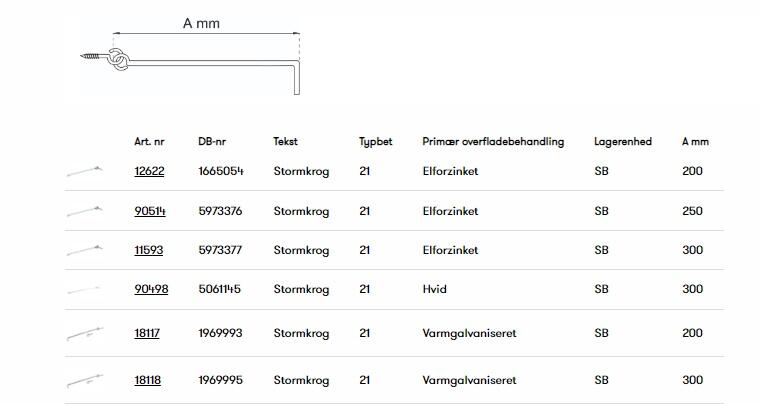Click the white hook thumbnail for 90498
761x404 pixels.
coord(85,290)
